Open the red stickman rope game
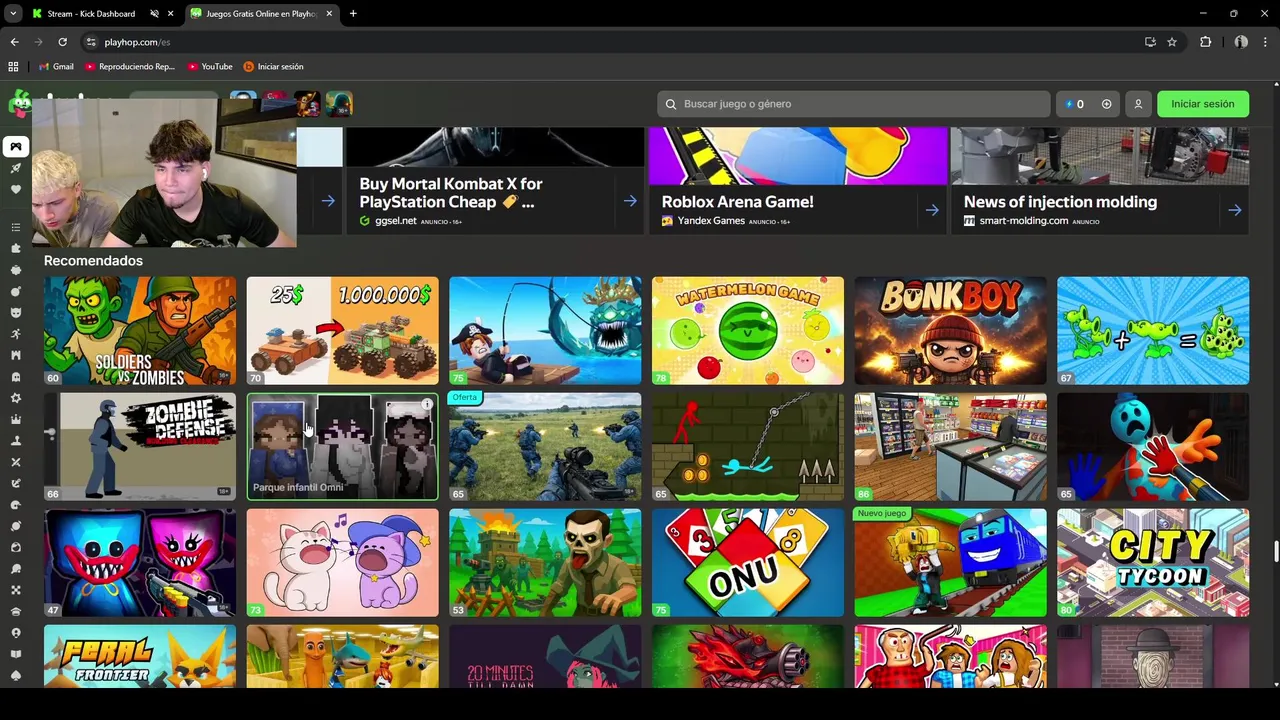The image size is (1280, 720). pos(748,447)
